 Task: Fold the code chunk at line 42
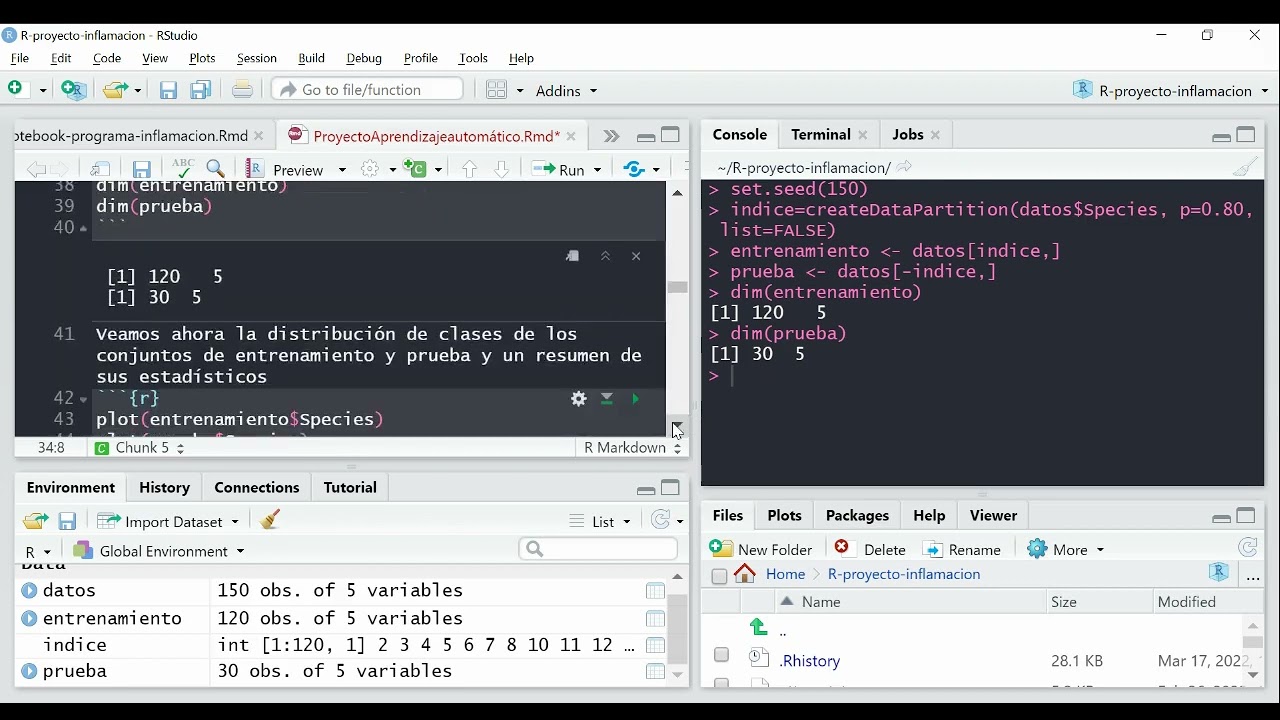84,400
